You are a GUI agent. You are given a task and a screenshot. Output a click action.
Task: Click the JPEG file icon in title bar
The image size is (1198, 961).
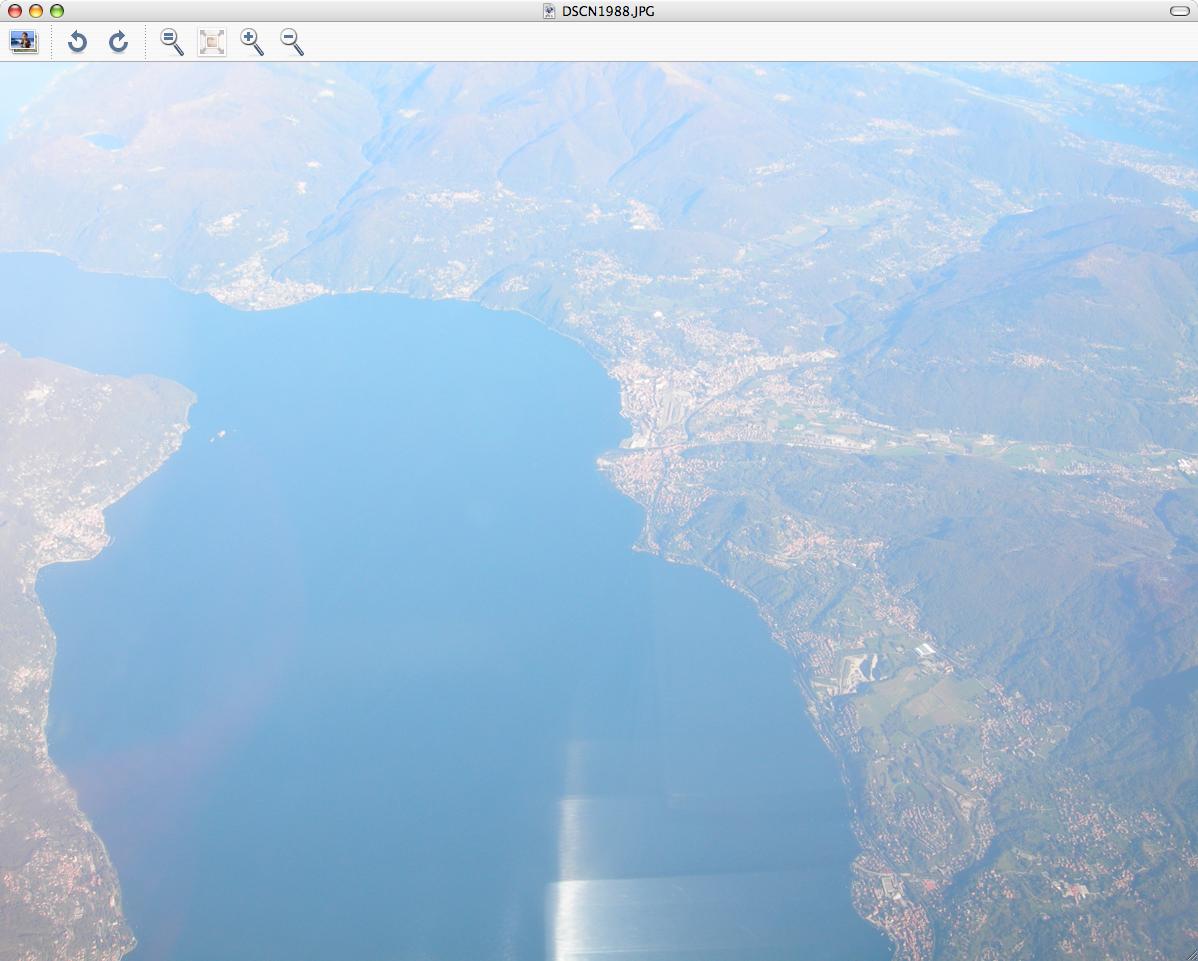coord(549,11)
